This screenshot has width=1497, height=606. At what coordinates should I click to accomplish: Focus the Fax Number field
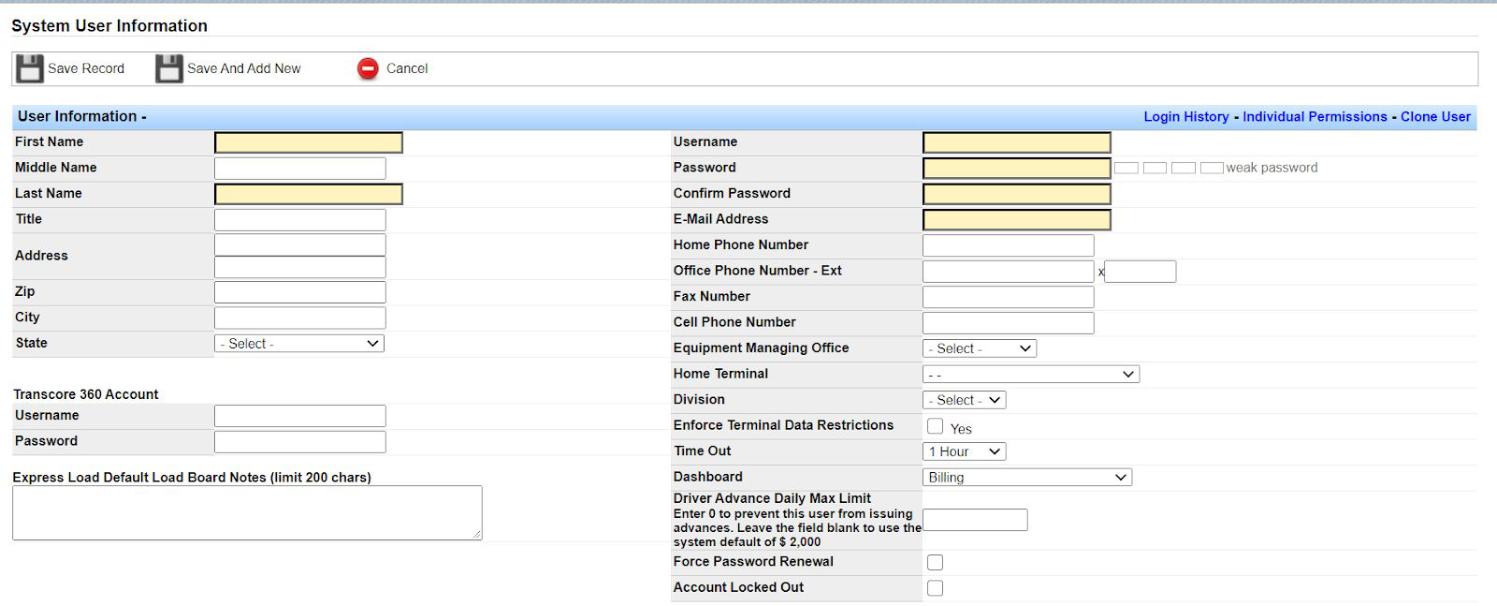coord(1008,297)
